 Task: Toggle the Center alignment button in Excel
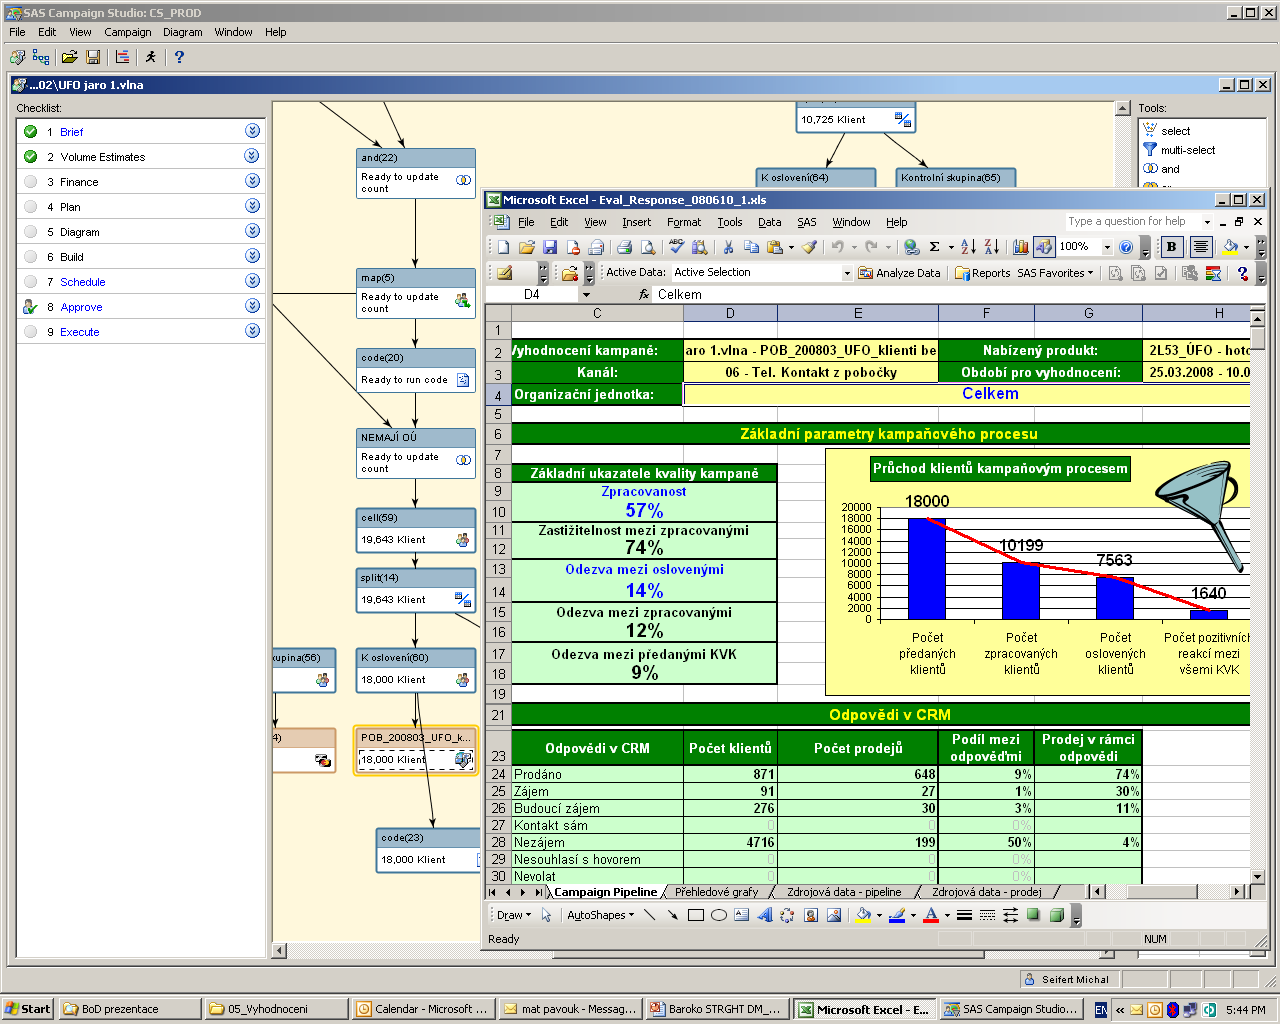[1201, 247]
